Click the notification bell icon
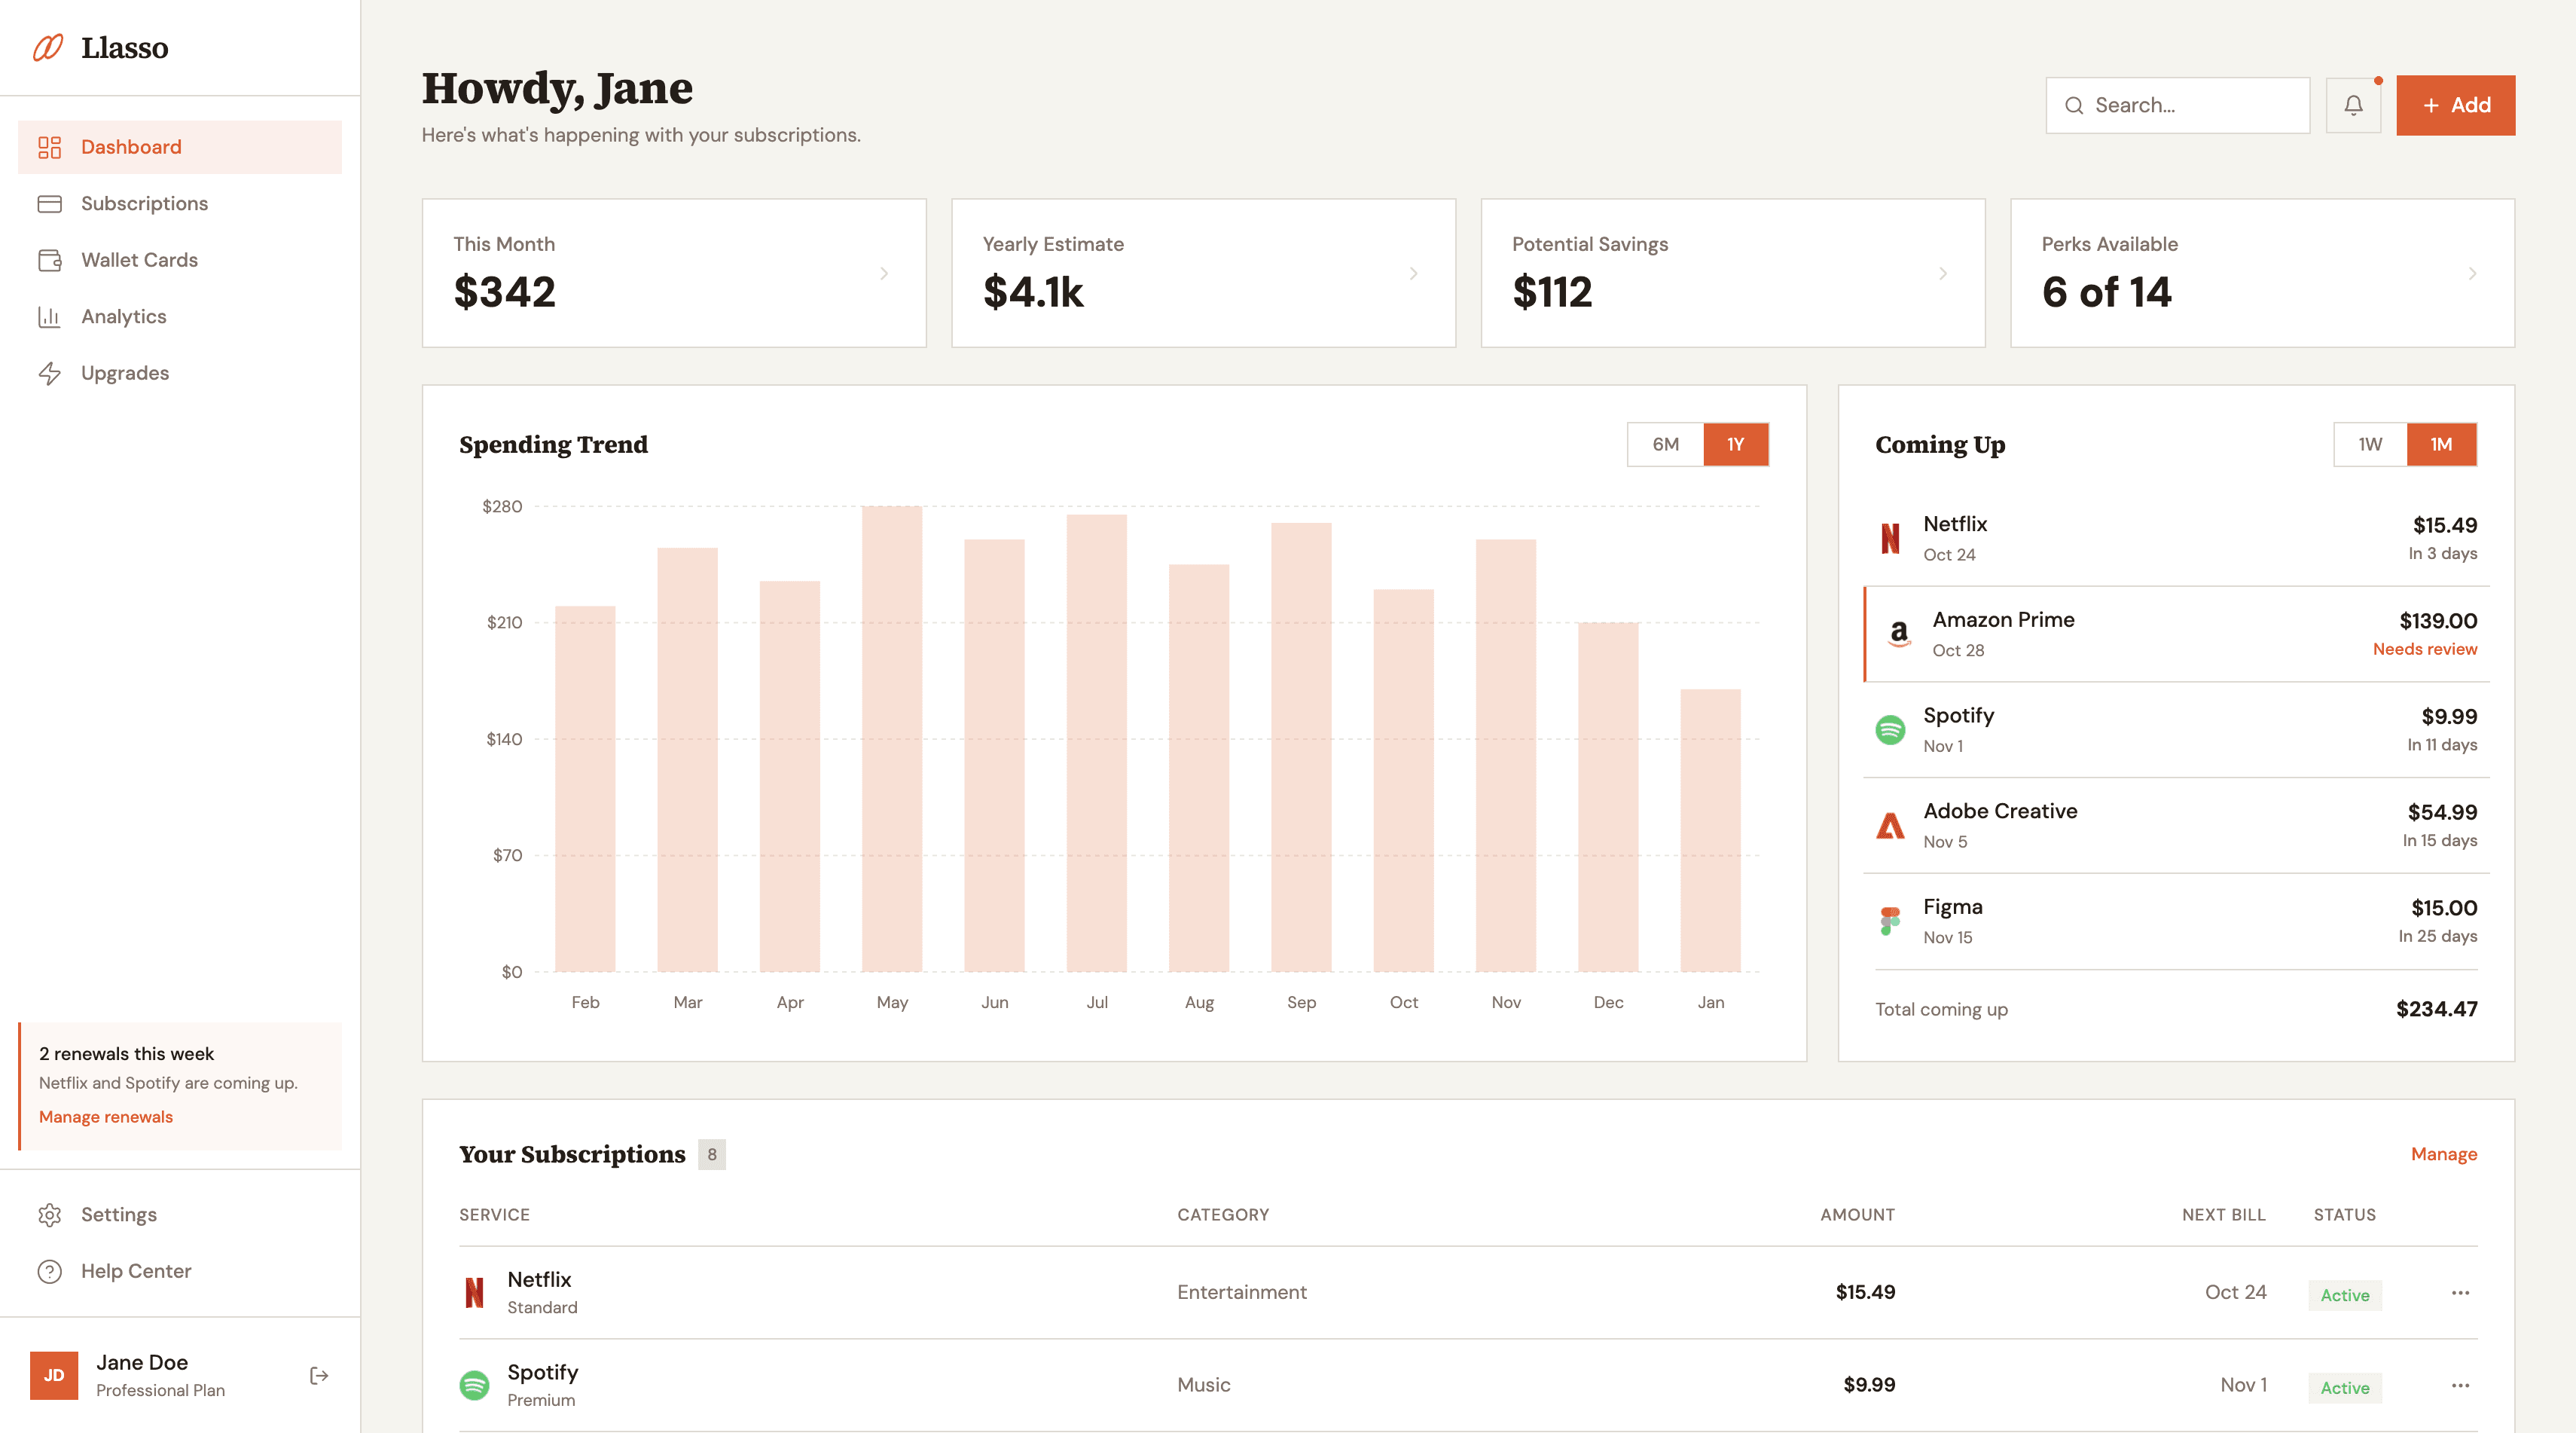Image resolution: width=2576 pixels, height=1433 pixels. [2353, 105]
